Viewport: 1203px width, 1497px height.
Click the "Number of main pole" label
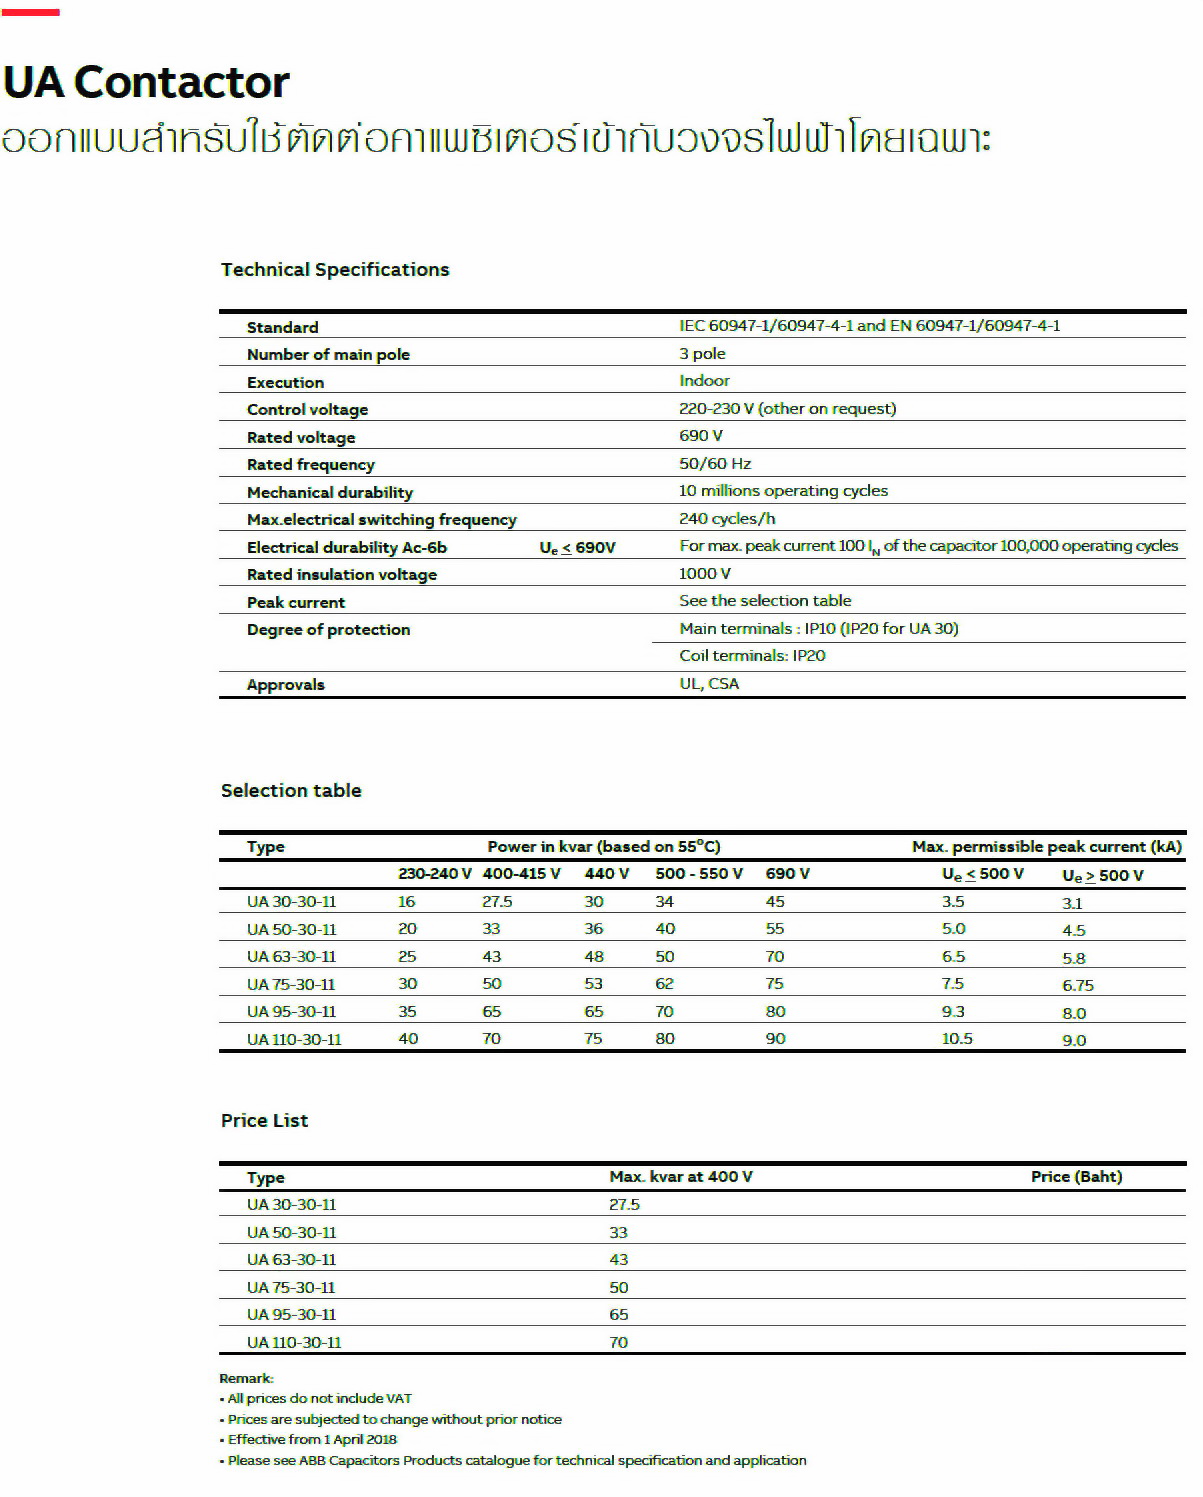[x=328, y=354]
